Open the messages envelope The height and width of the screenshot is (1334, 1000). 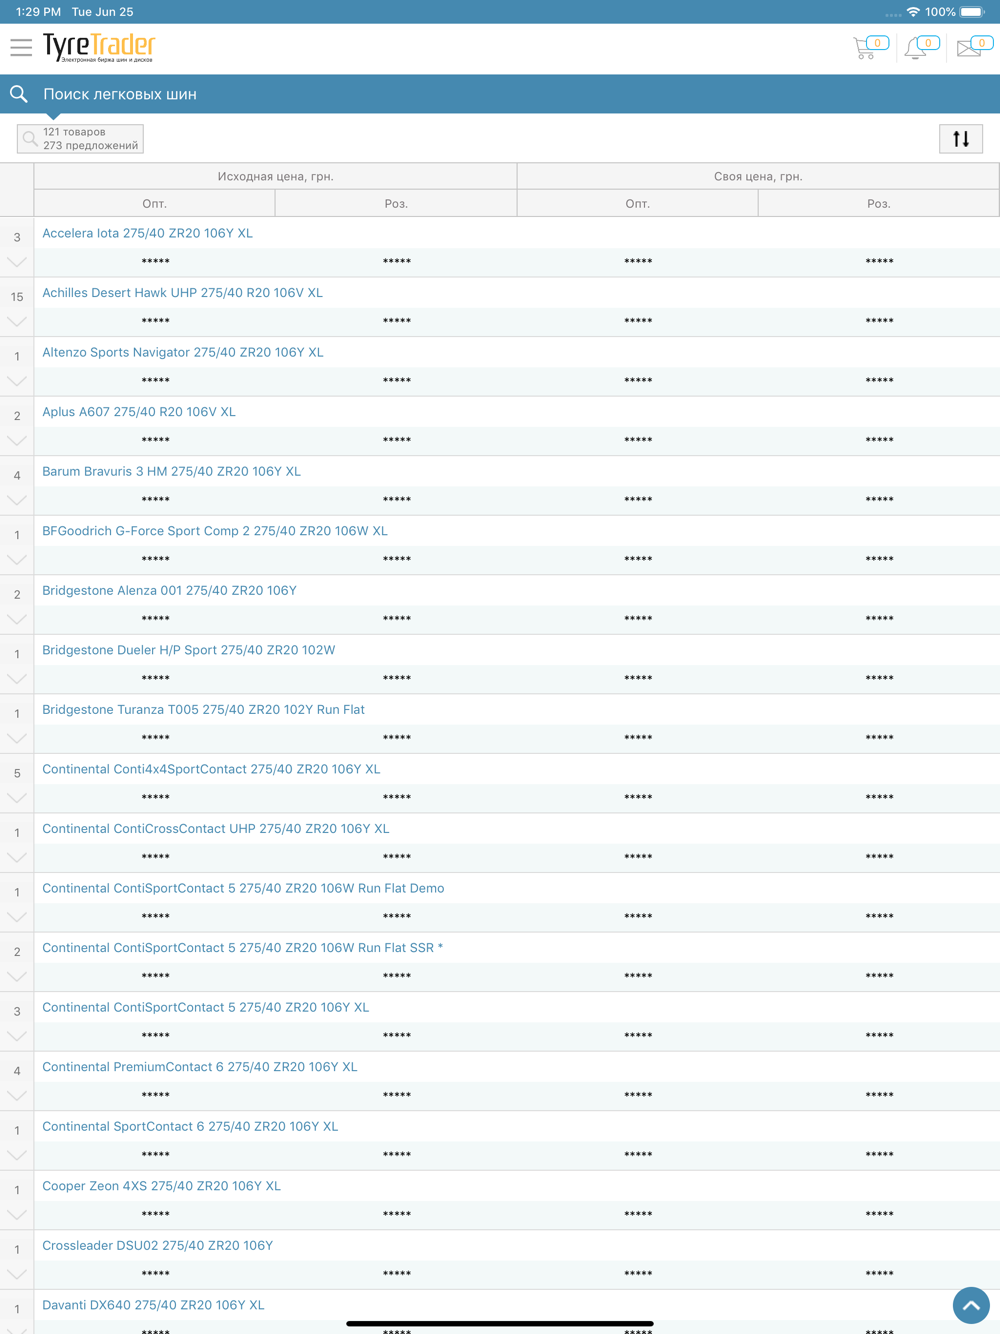[x=974, y=47]
